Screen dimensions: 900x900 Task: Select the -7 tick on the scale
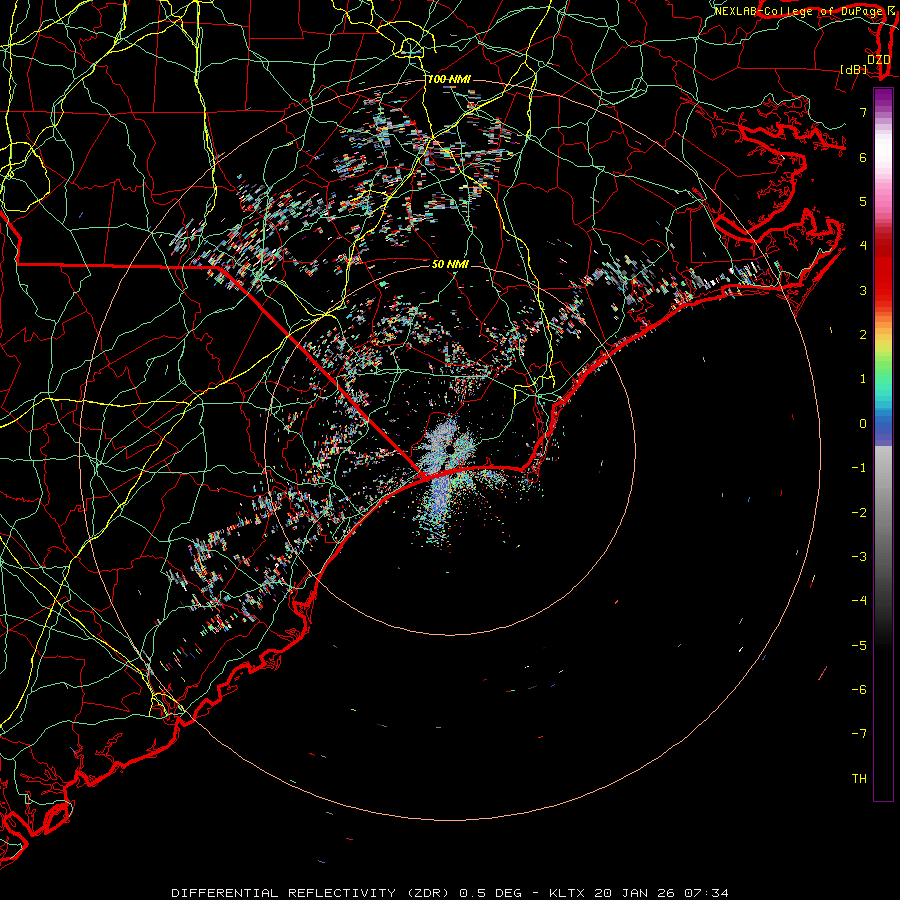[x=859, y=734]
